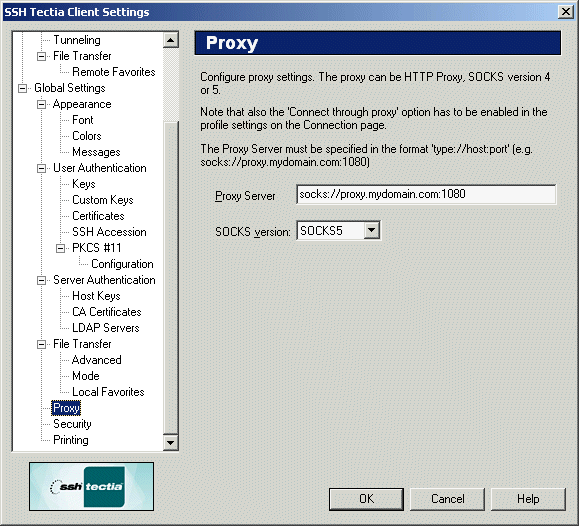Viewport: 579px width, 526px height.
Task: Open the Custom Keys page
Action: (x=103, y=200)
